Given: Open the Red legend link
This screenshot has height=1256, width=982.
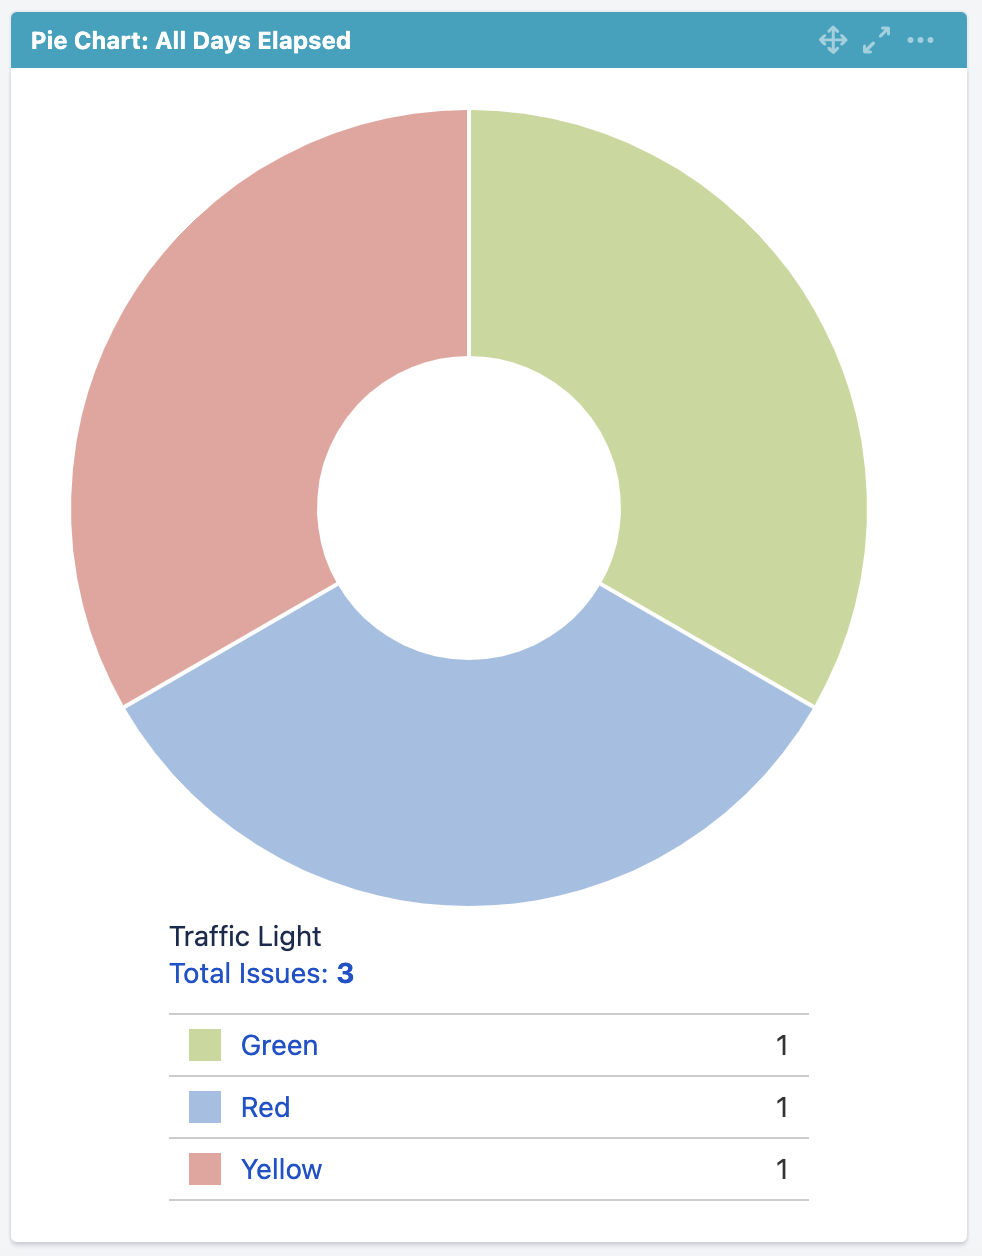Looking at the screenshot, I should tap(265, 1107).
